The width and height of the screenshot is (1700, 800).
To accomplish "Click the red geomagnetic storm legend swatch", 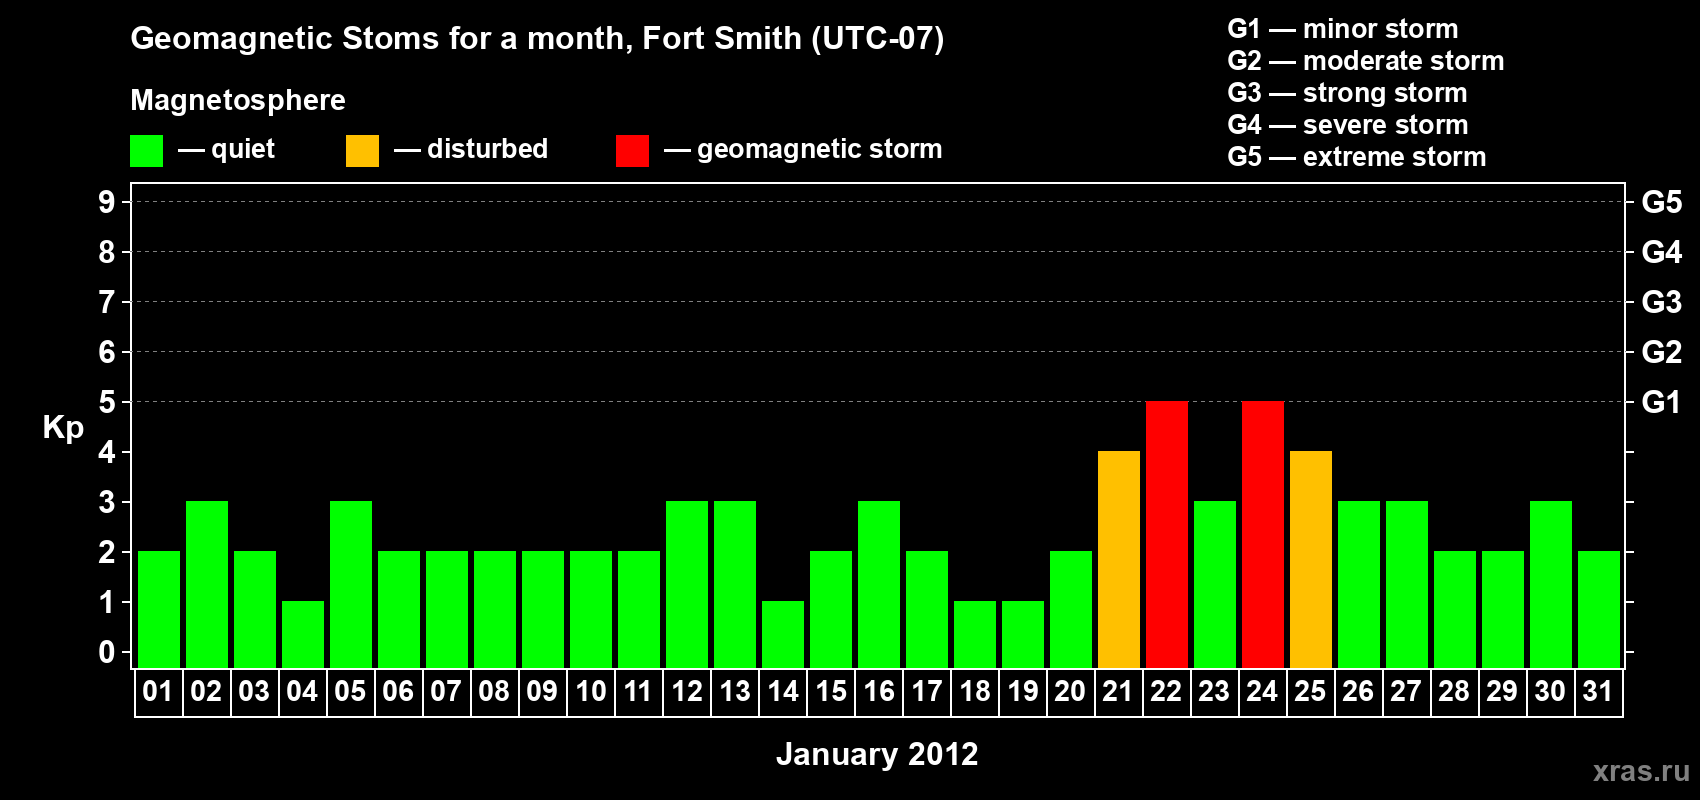I will pos(632,151).
